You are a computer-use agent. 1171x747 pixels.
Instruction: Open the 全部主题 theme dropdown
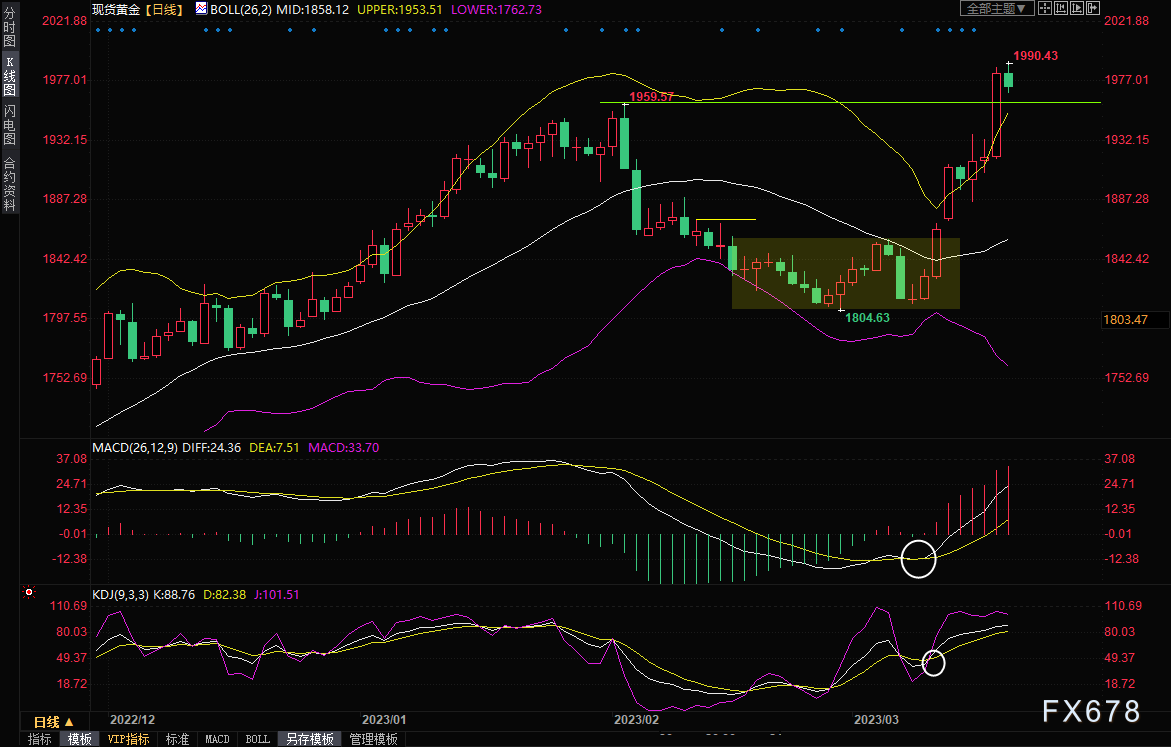[996, 8]
